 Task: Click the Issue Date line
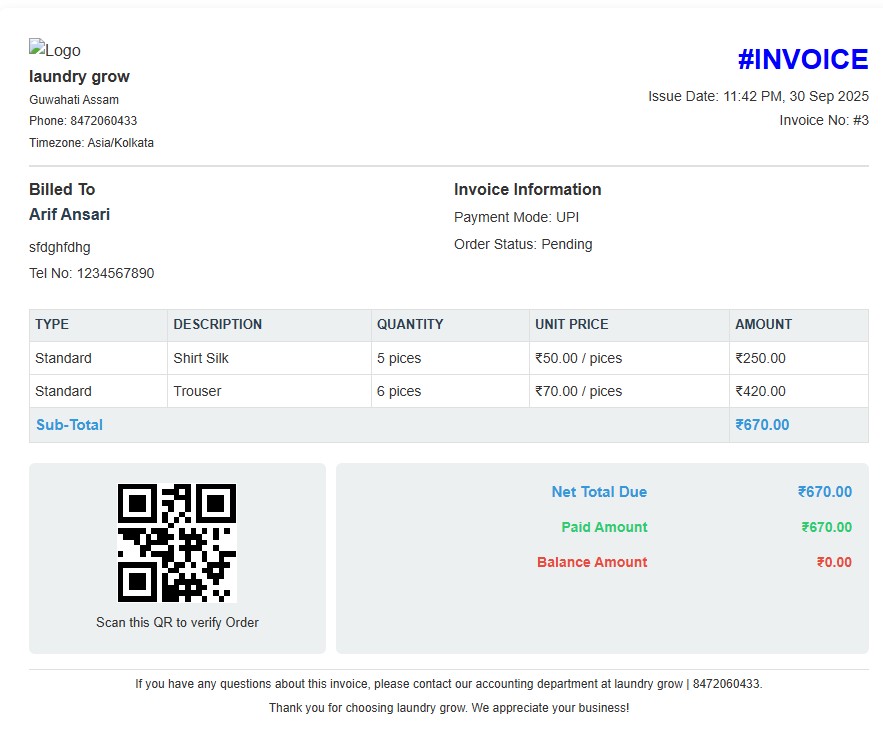click(758, 96)
